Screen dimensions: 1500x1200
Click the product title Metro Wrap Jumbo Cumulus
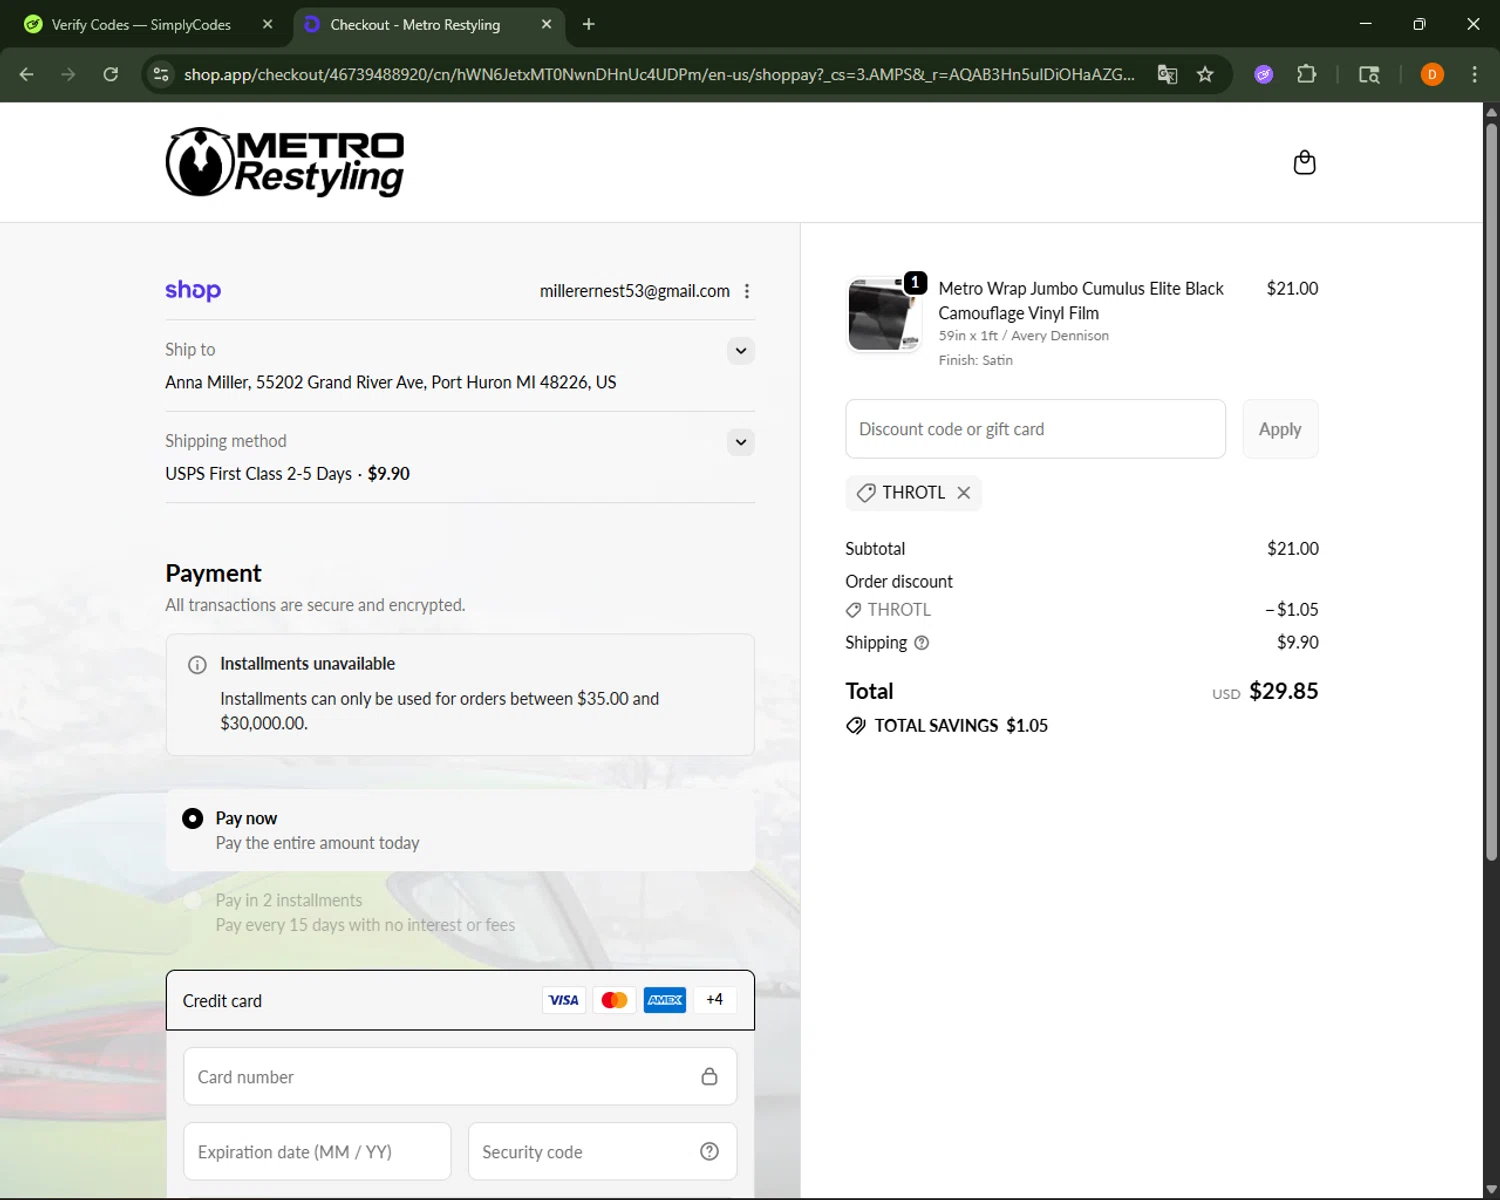1081,301
